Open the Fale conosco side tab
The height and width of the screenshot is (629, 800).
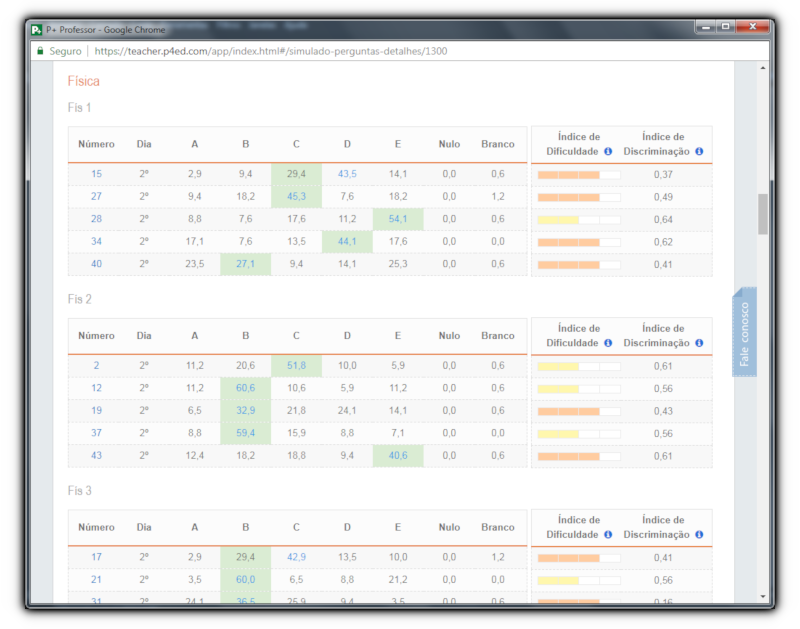(x=744, y=334)
